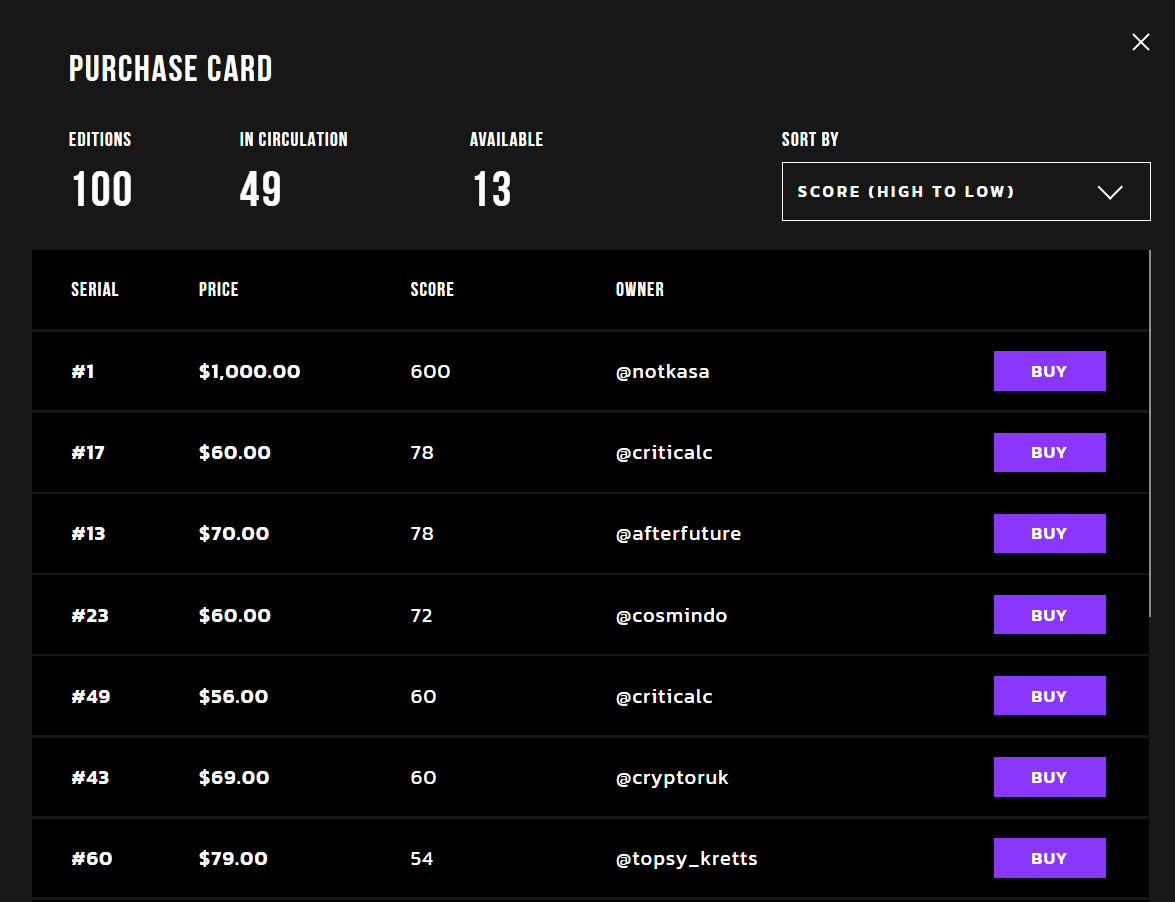Viewport: 1175px width, 902px height.
Task: Buy serial #1 card from @notkasa
Action: pyautogui.click(x=1049, y=371)
